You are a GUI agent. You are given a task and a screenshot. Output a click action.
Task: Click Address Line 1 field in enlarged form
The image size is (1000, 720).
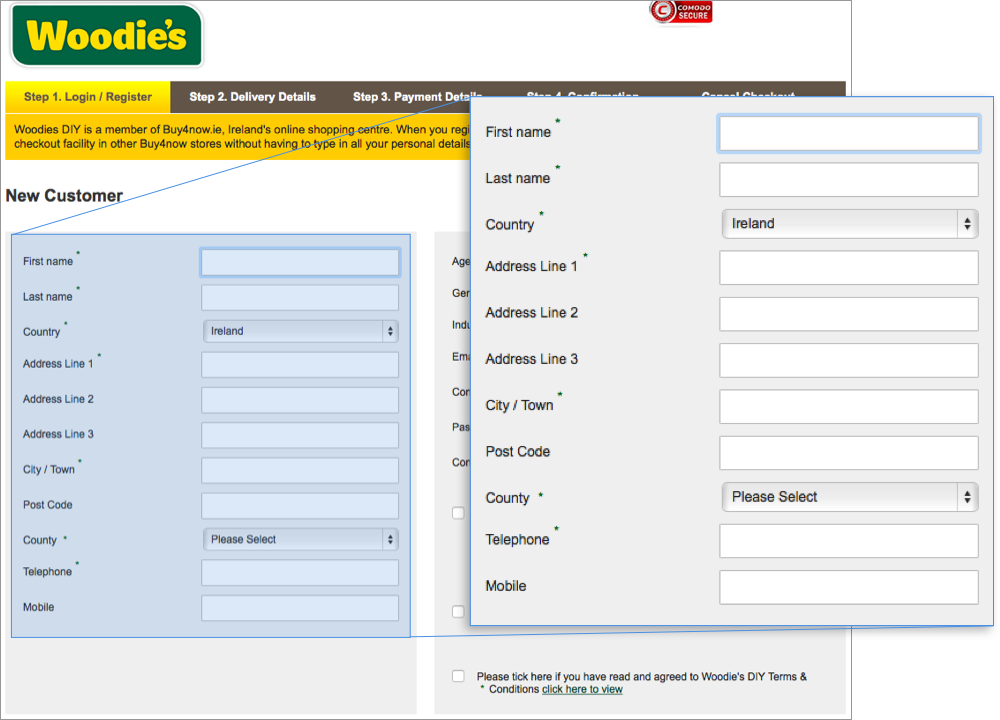coord(848,268)
